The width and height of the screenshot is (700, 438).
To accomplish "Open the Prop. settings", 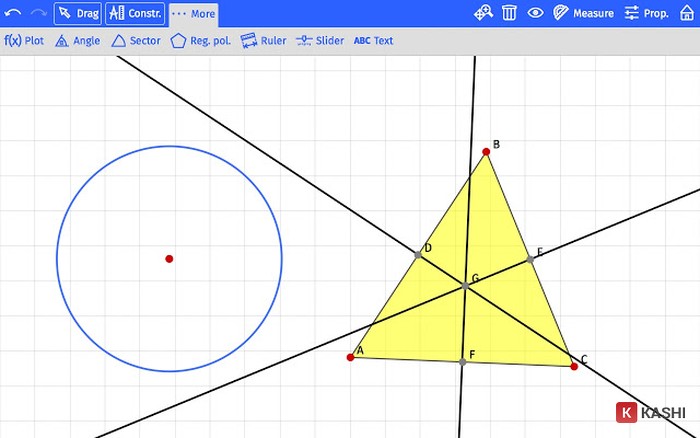I will click(x=646, y=13).
